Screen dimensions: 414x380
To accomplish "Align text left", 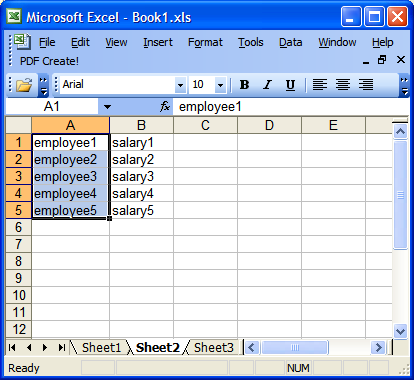I will pyautogui.click(x=320, y=85).
